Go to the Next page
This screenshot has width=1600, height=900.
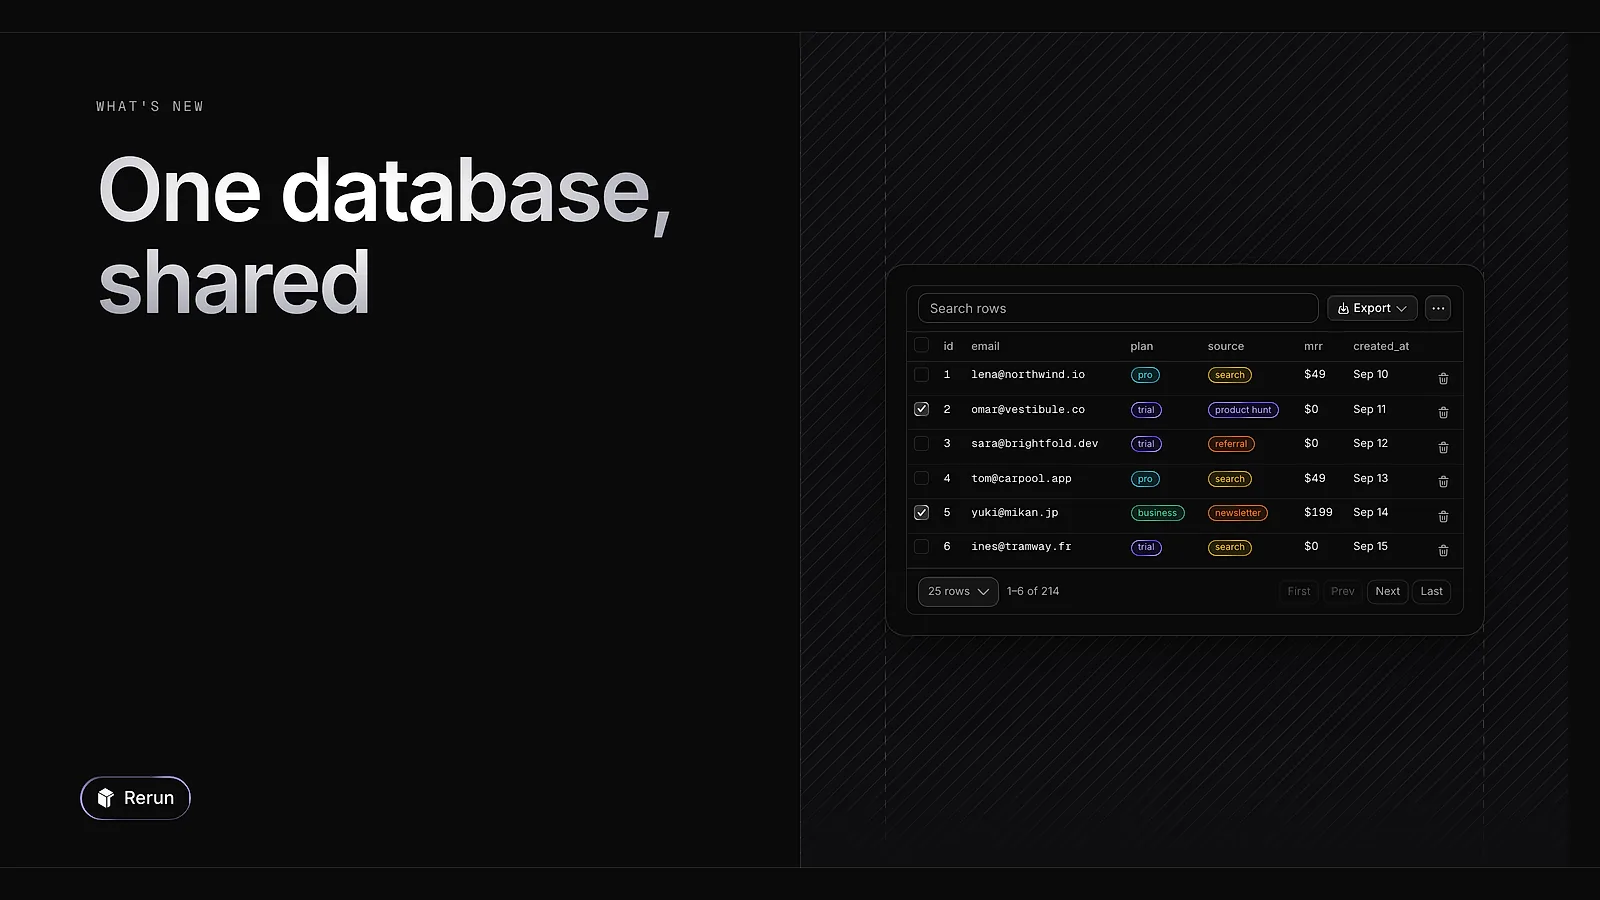click(x=1387, y=591)
